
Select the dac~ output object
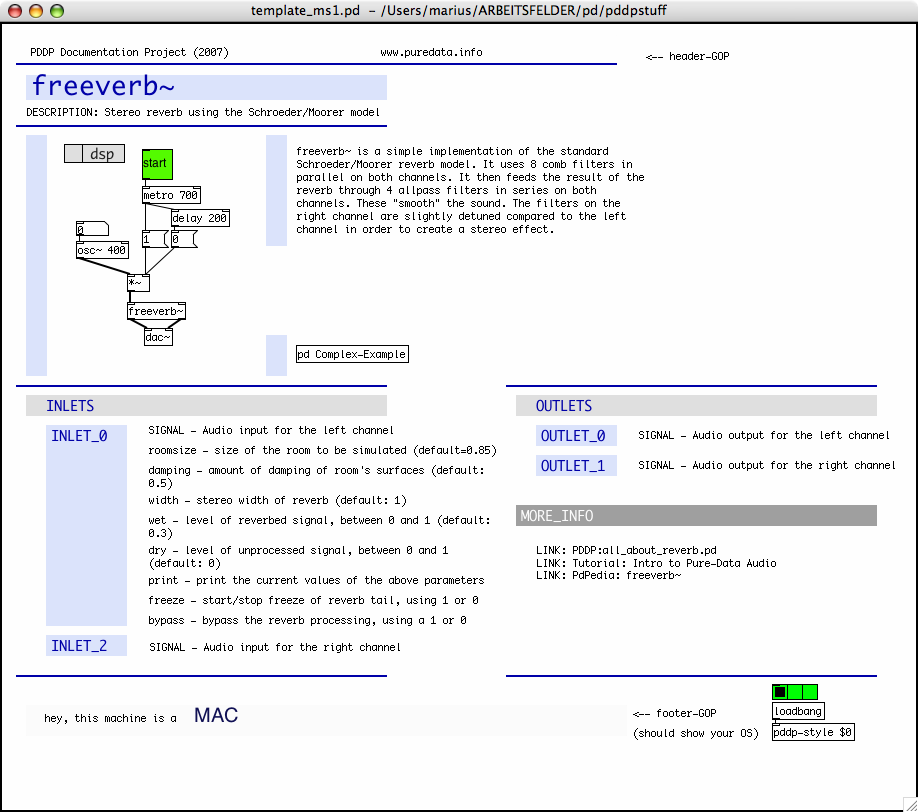click(158, 337)
